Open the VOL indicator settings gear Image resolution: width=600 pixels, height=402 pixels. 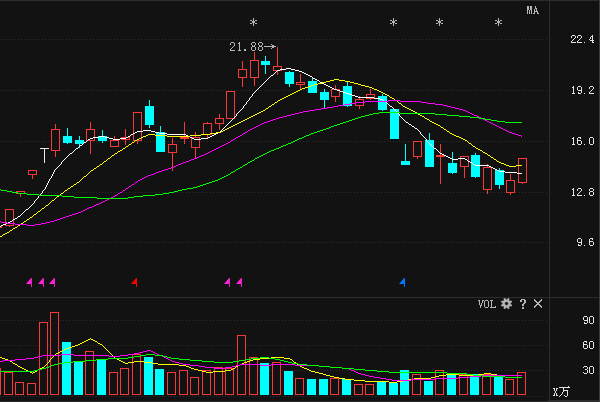coord(506,304)
